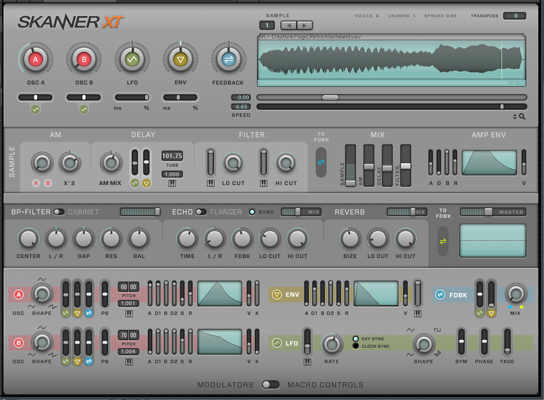Image resolution: width=544 pixels, height=400 pixels.
Task: Click the 0.00 position value box
Action: coord(241,97)
